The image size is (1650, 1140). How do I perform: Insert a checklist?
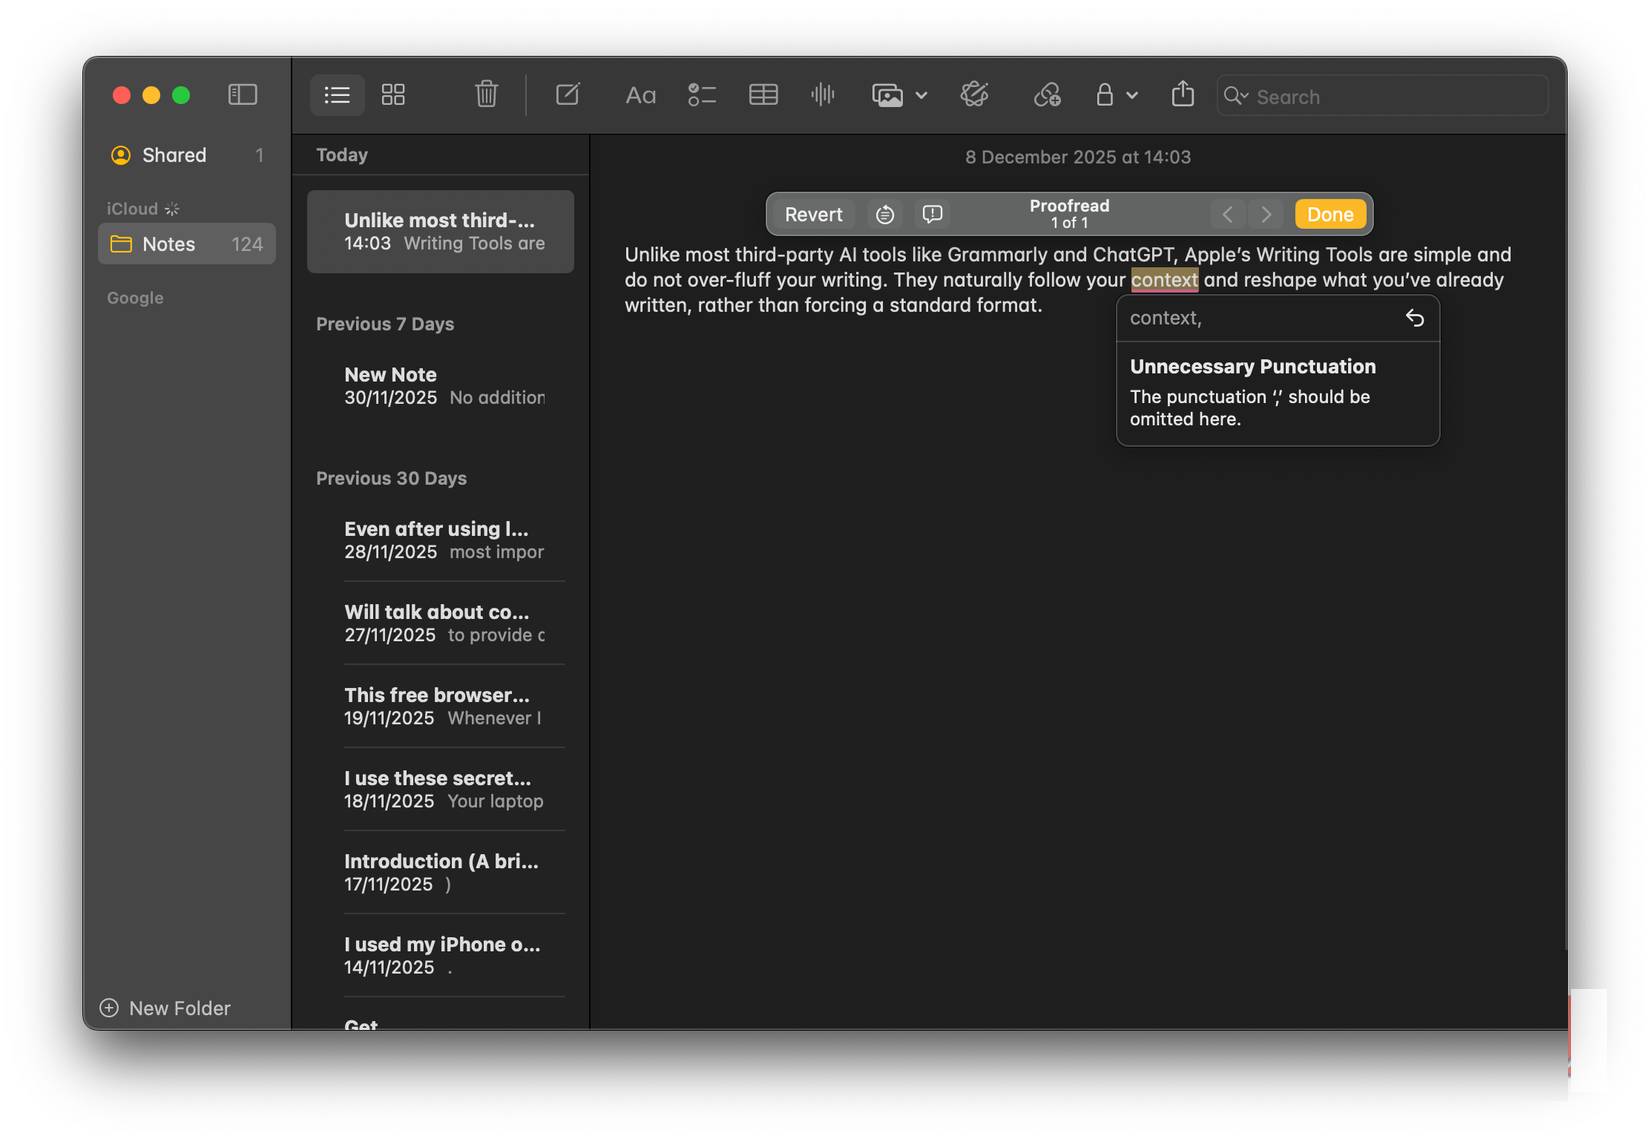[x=702, y=95]
